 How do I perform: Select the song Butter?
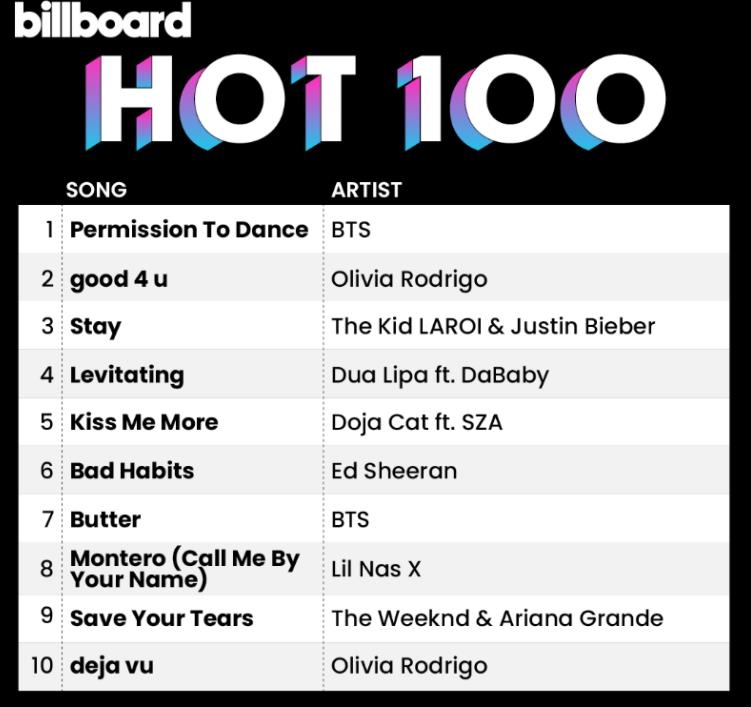coord(105,519)
